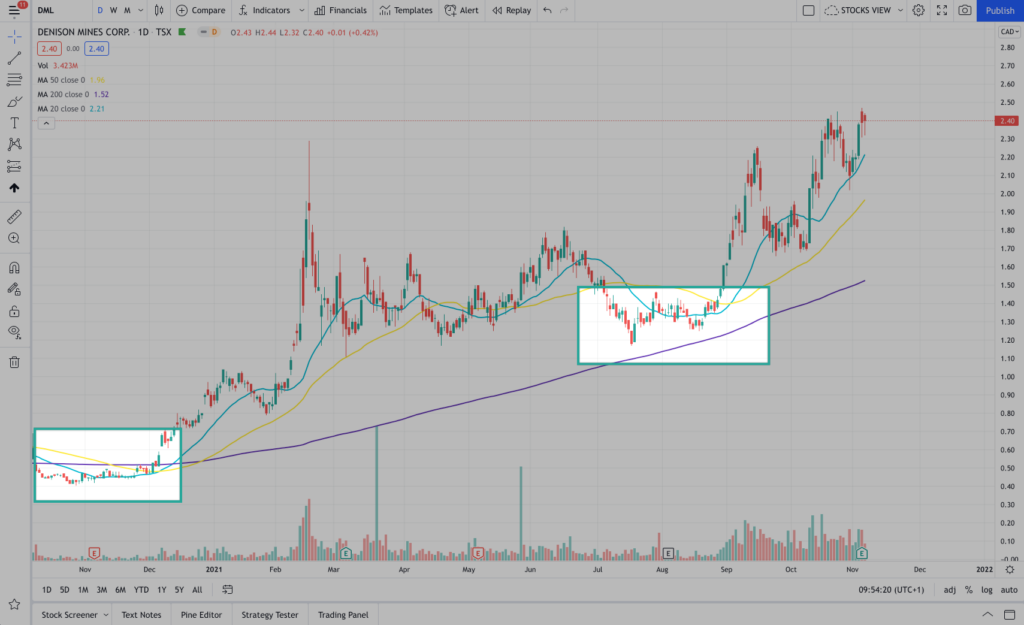Screen dimensions: 1024x625
Task: Select the Text annotation tool
Action: click(x=14, y=122)
